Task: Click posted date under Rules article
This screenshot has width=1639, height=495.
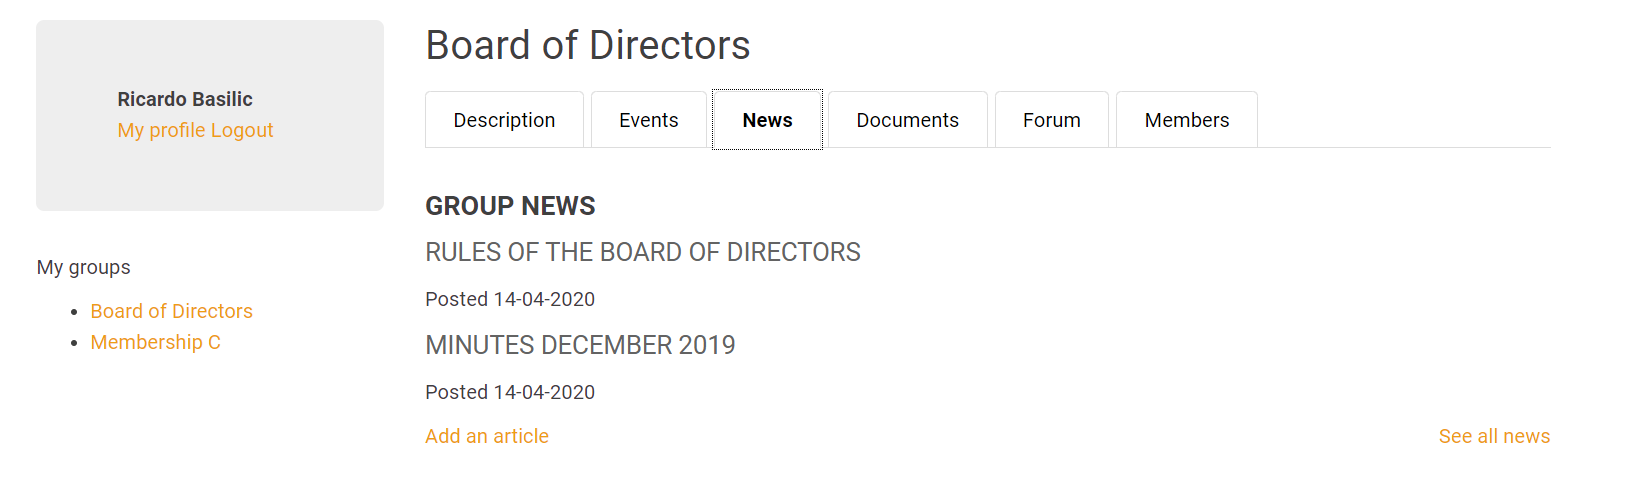Action: coord(510,299)
